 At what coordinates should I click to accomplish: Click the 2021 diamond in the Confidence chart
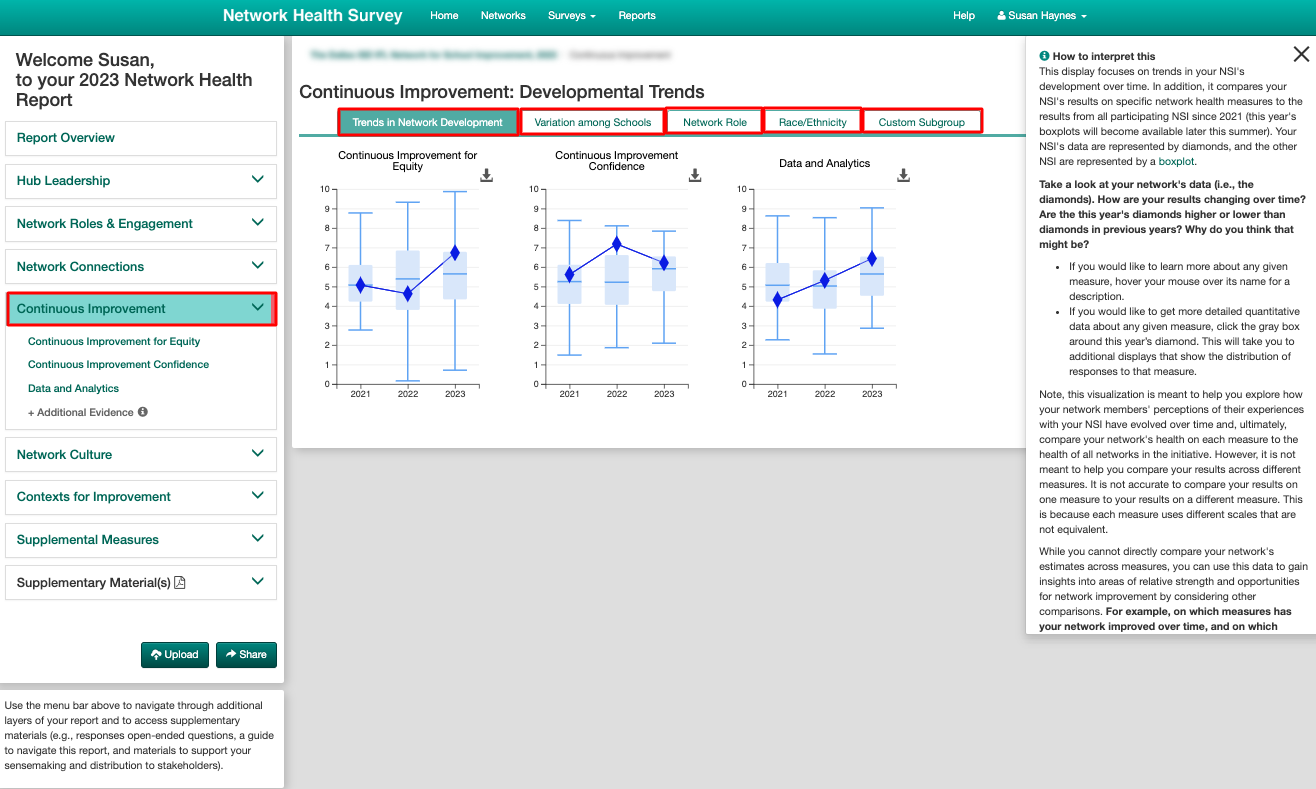click(569, 274)
